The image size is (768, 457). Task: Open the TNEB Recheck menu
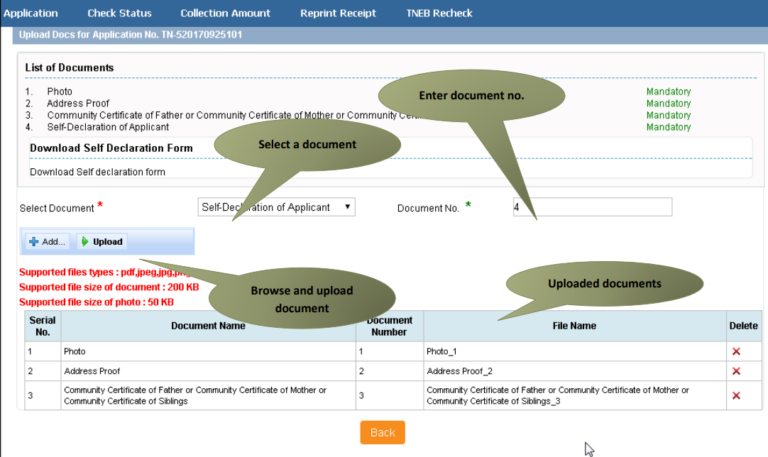[439, 13]
